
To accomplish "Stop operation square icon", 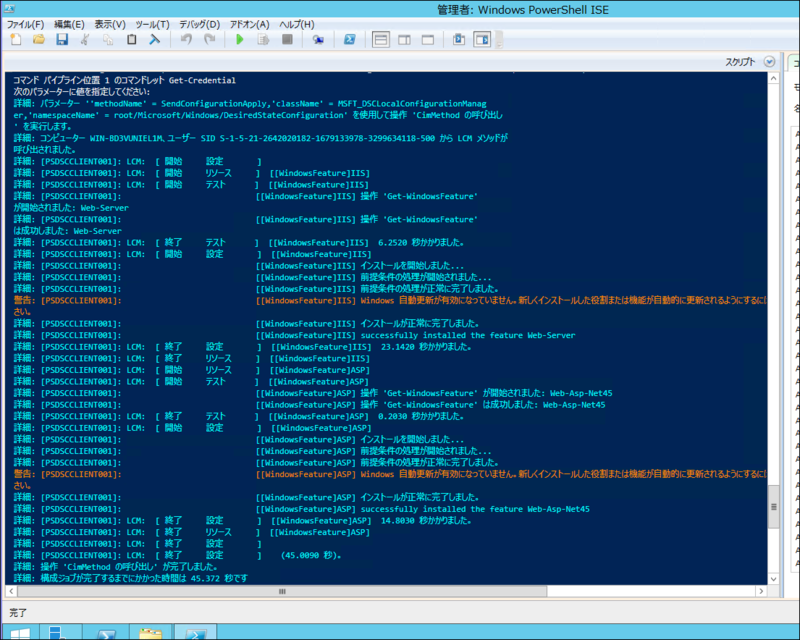I will (x=287, y=40).
